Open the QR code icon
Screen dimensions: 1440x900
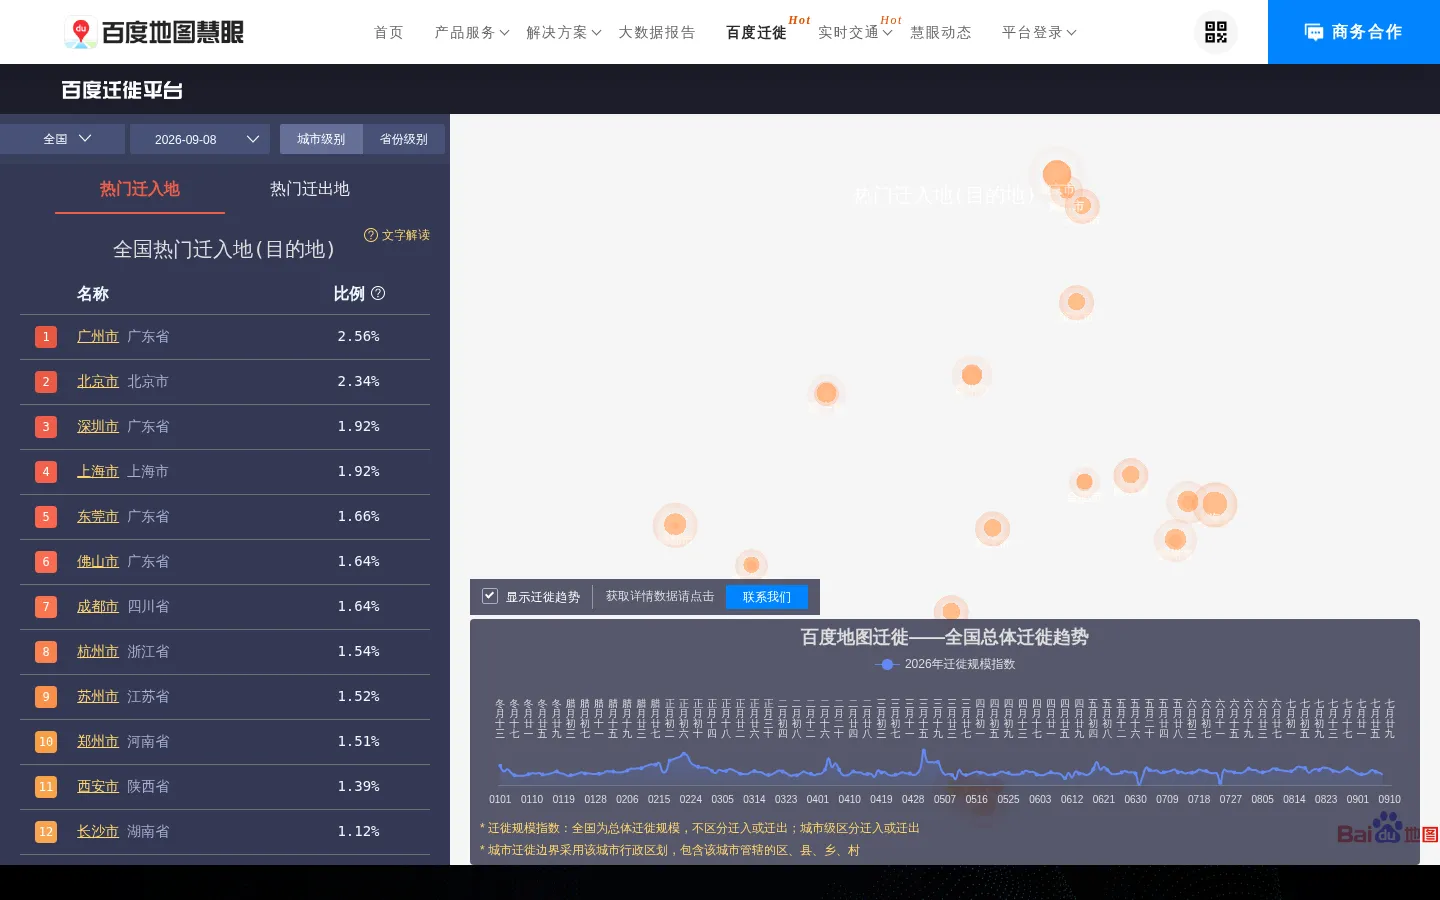[x=1216, y=32]
